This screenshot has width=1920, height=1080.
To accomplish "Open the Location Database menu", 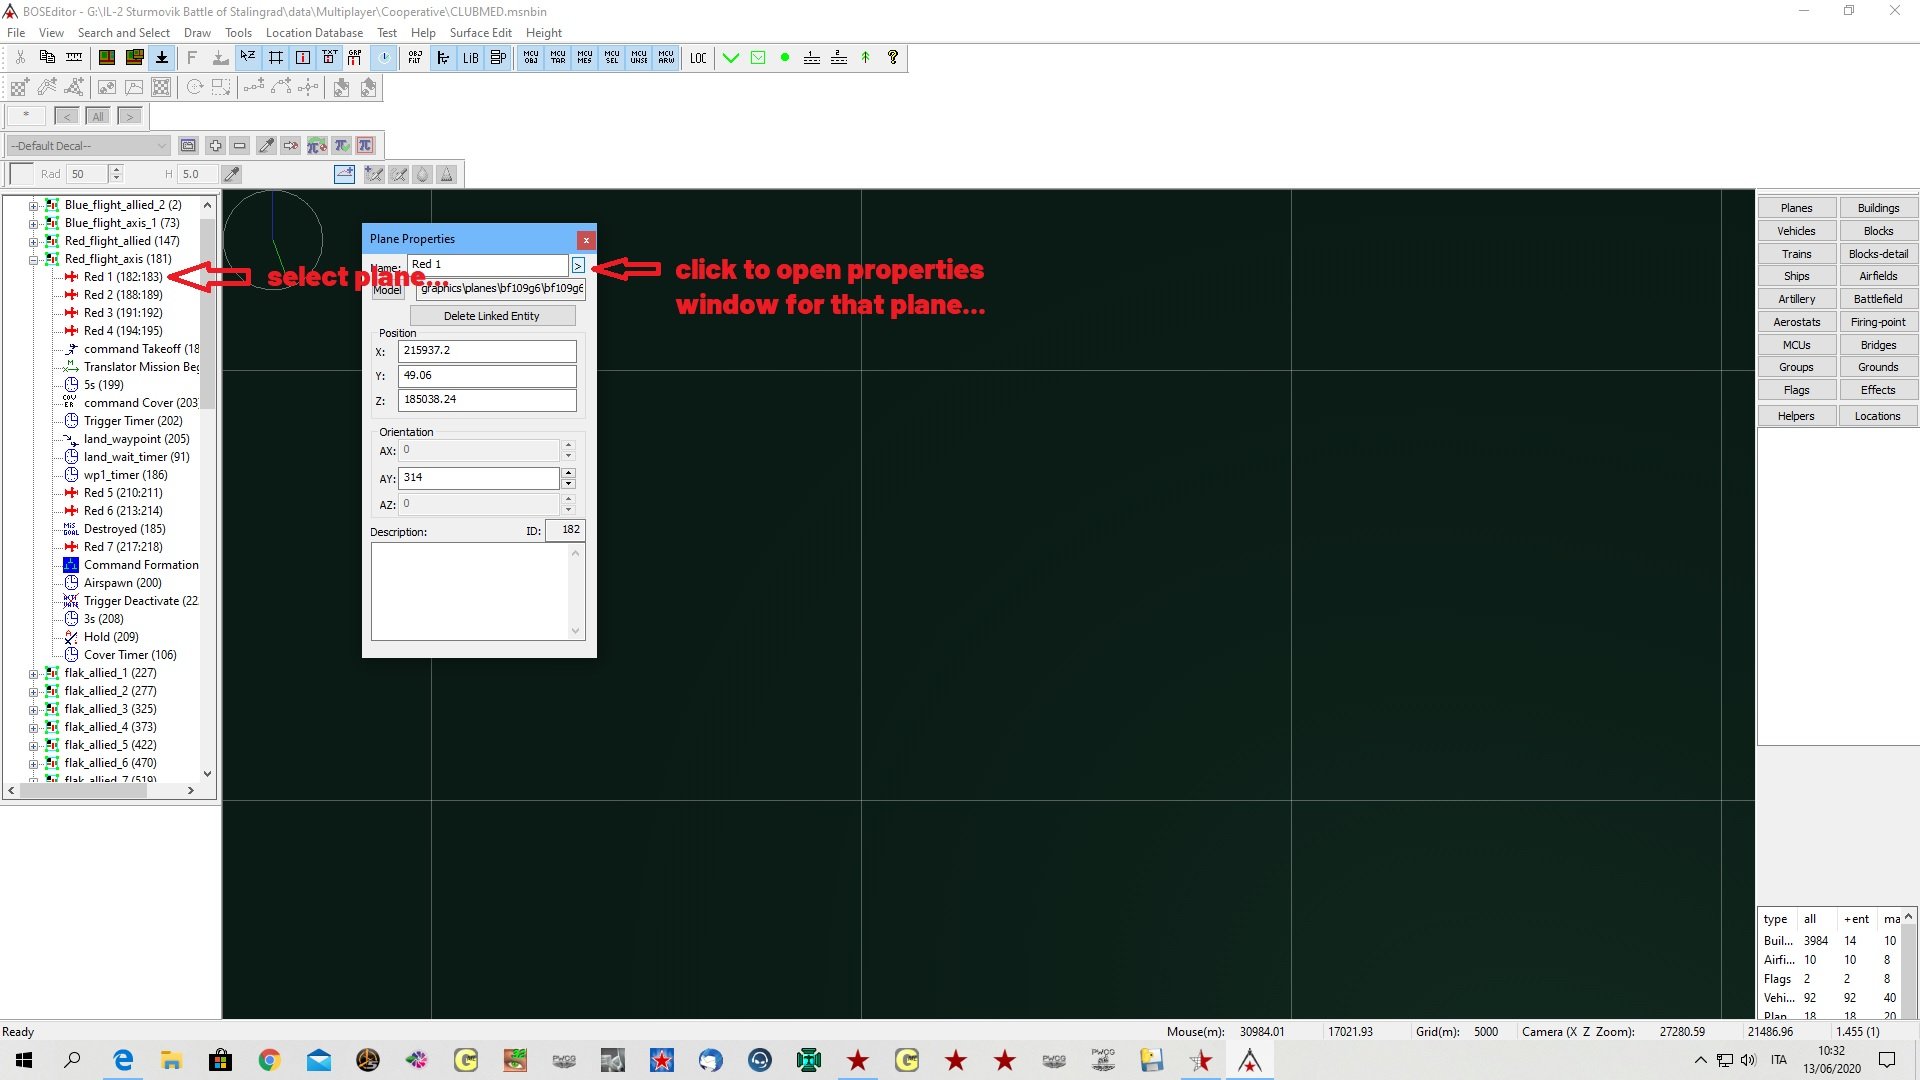I will [x=314, y=33].
